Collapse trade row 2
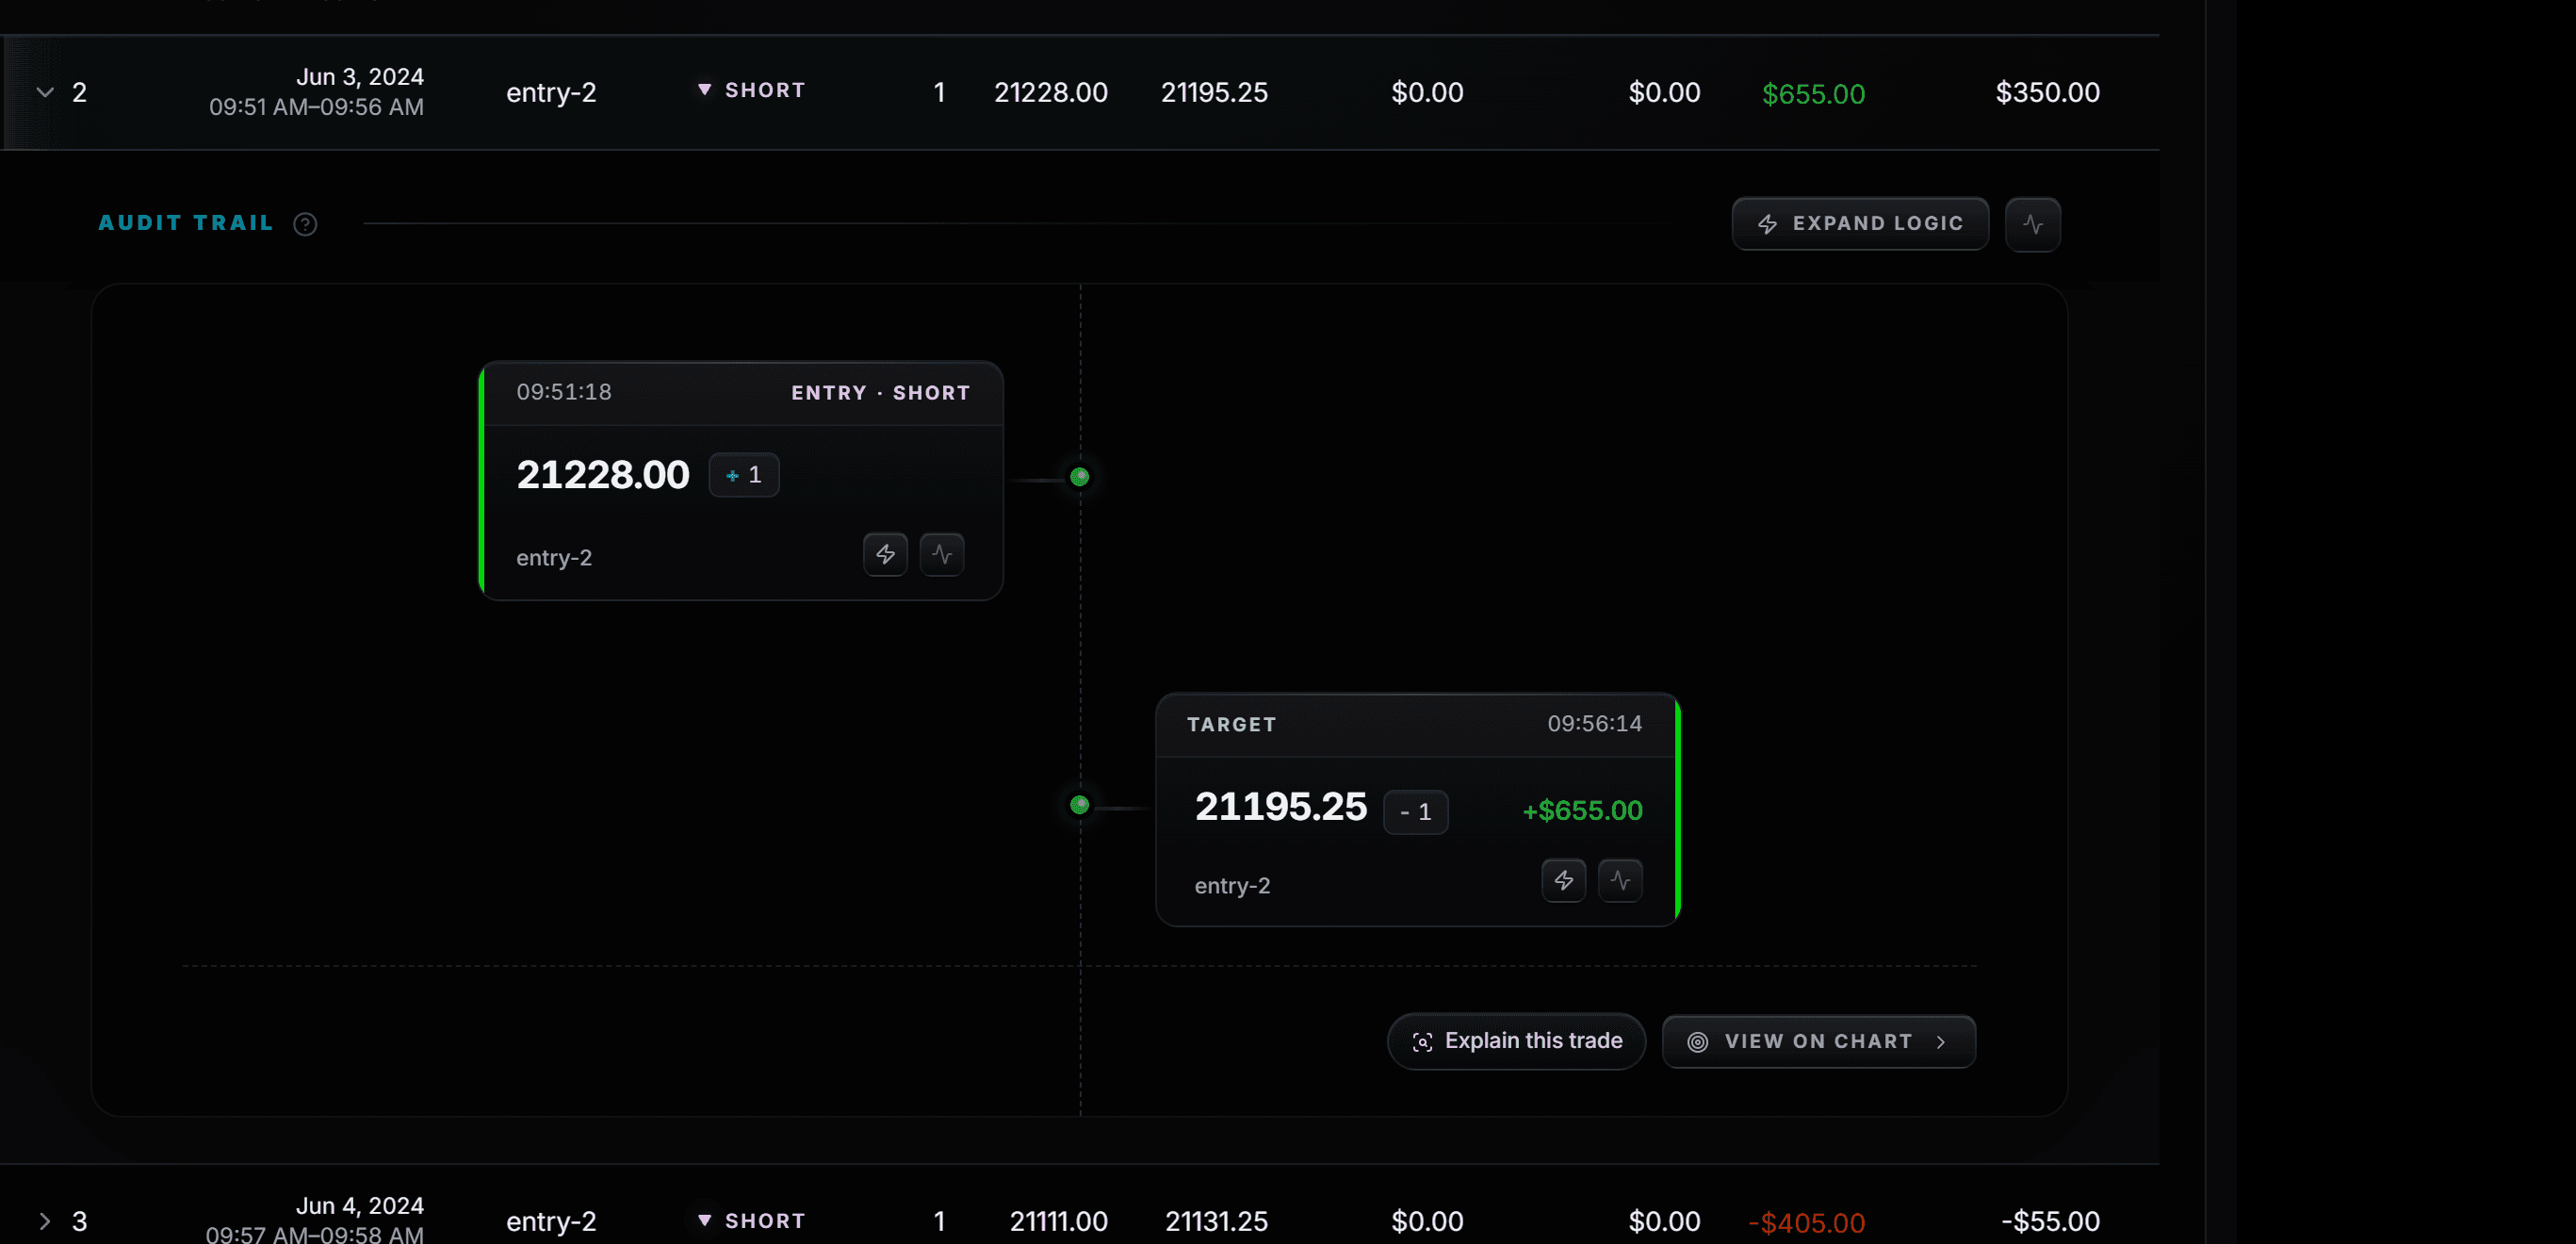Image resolution: width=2576 pixels, height=1244 pixels. (45, 92)
